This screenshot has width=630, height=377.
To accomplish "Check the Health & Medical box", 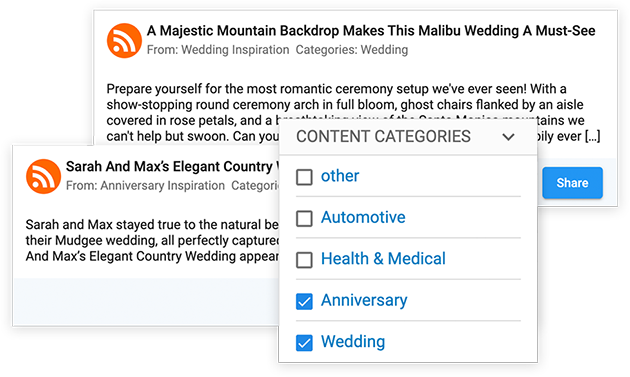I will click(304, 260).
